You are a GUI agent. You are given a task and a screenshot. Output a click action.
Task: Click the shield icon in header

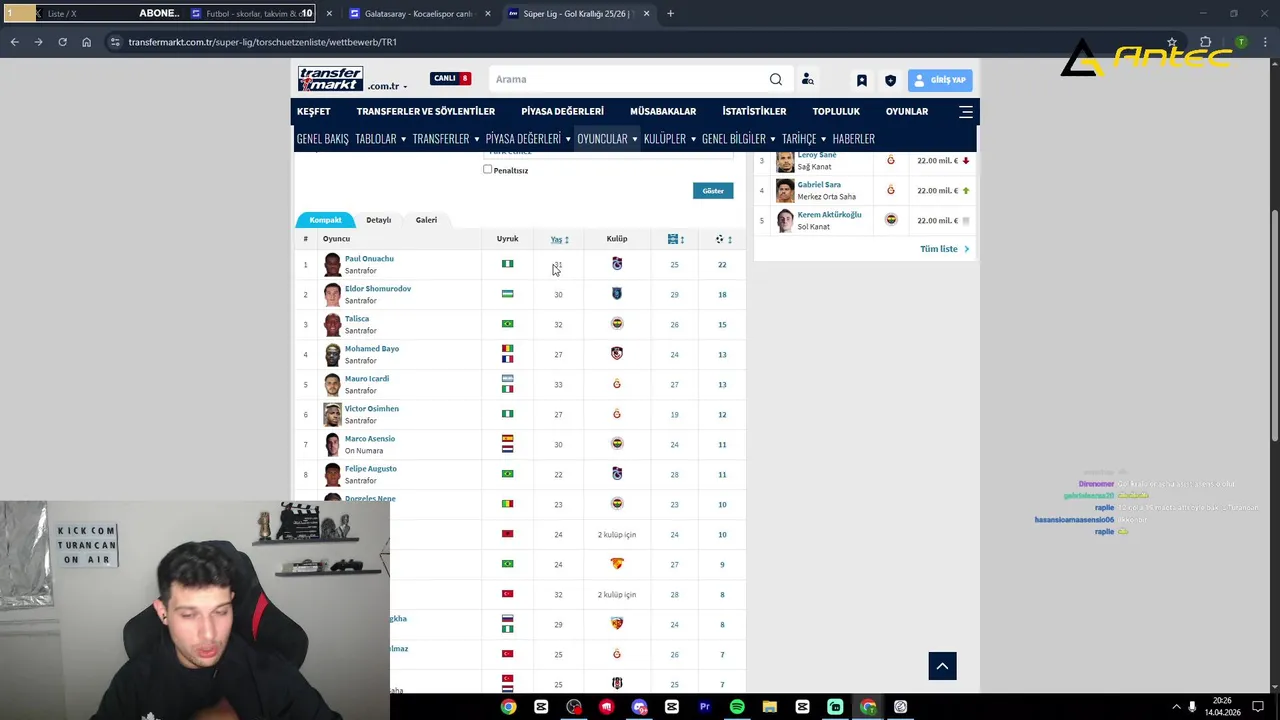point(890,80)
